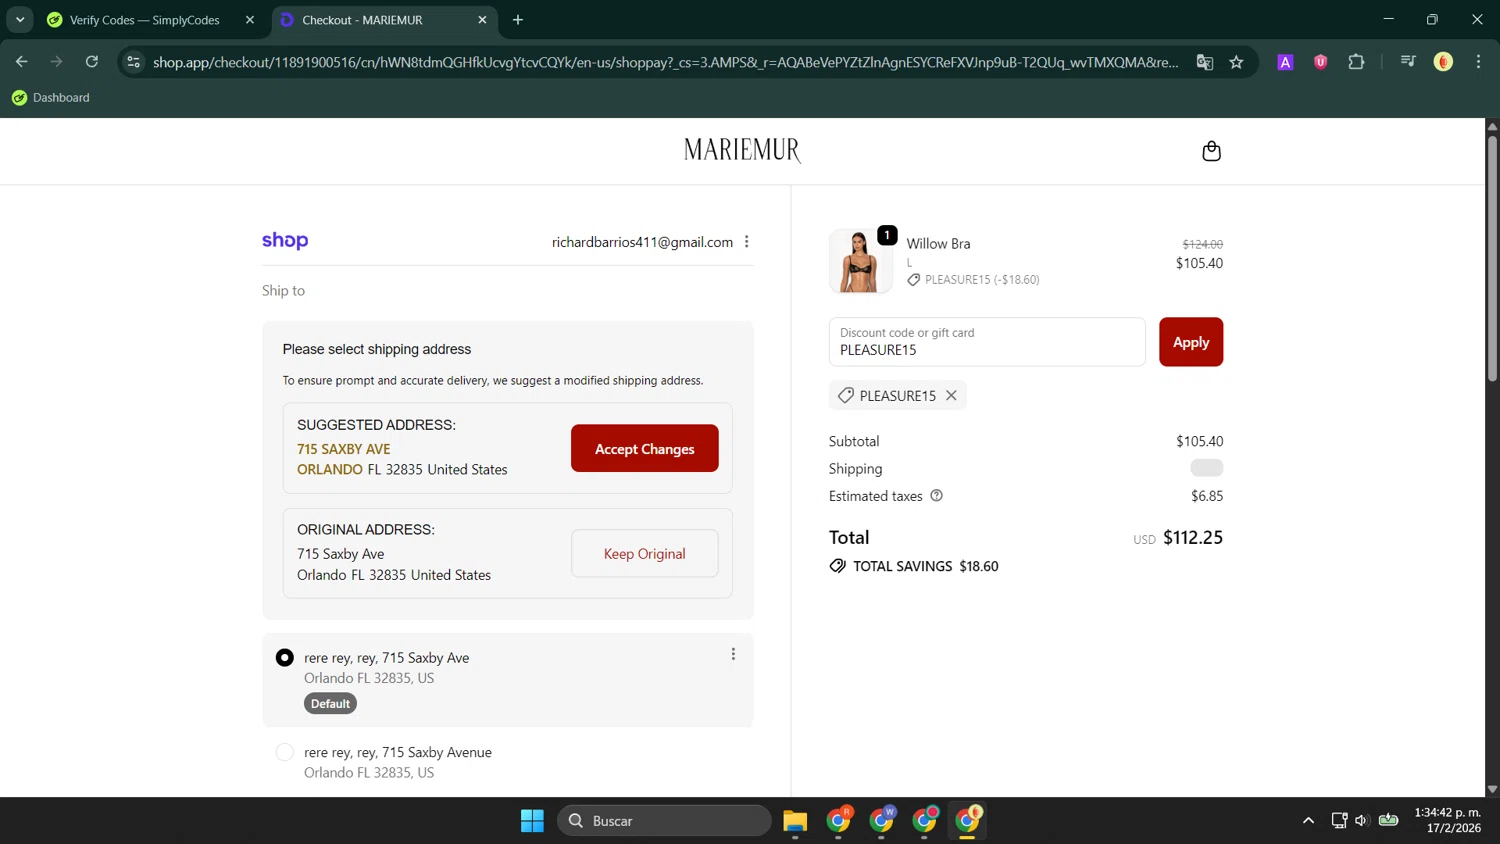Open account options next to richardbarrios411 email
This screenshot has width=1500, height=844.
click(747, 242)
